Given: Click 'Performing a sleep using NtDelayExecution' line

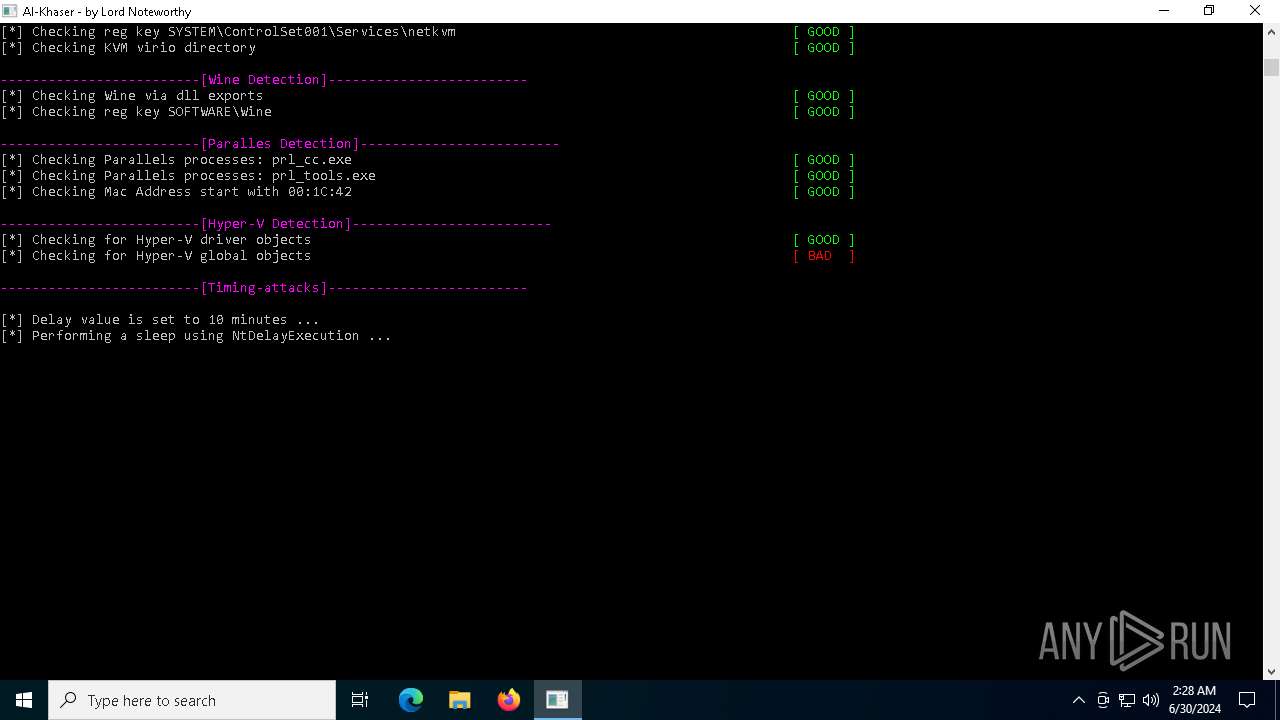Looking at the screenshot, I should point(196,335).
